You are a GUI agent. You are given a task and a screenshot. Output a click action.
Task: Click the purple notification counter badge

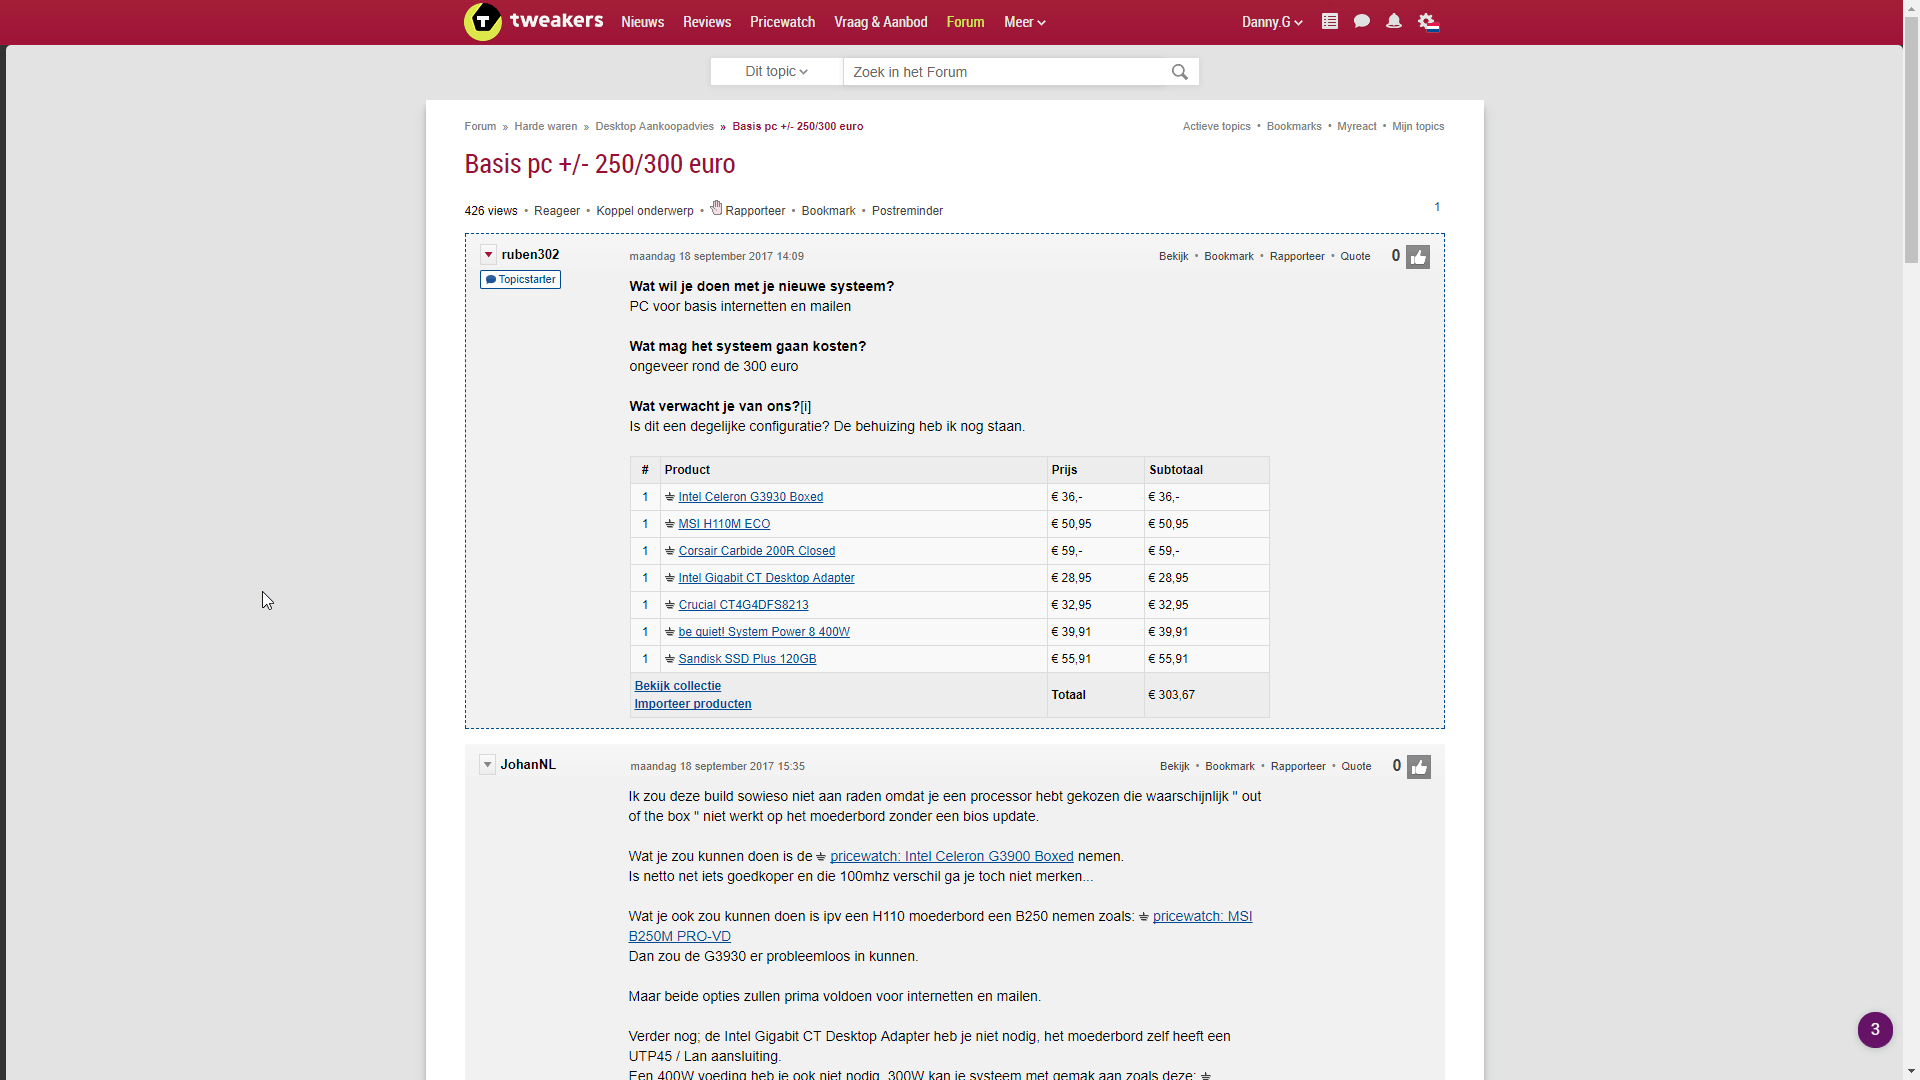(x=1875, y=1029)
